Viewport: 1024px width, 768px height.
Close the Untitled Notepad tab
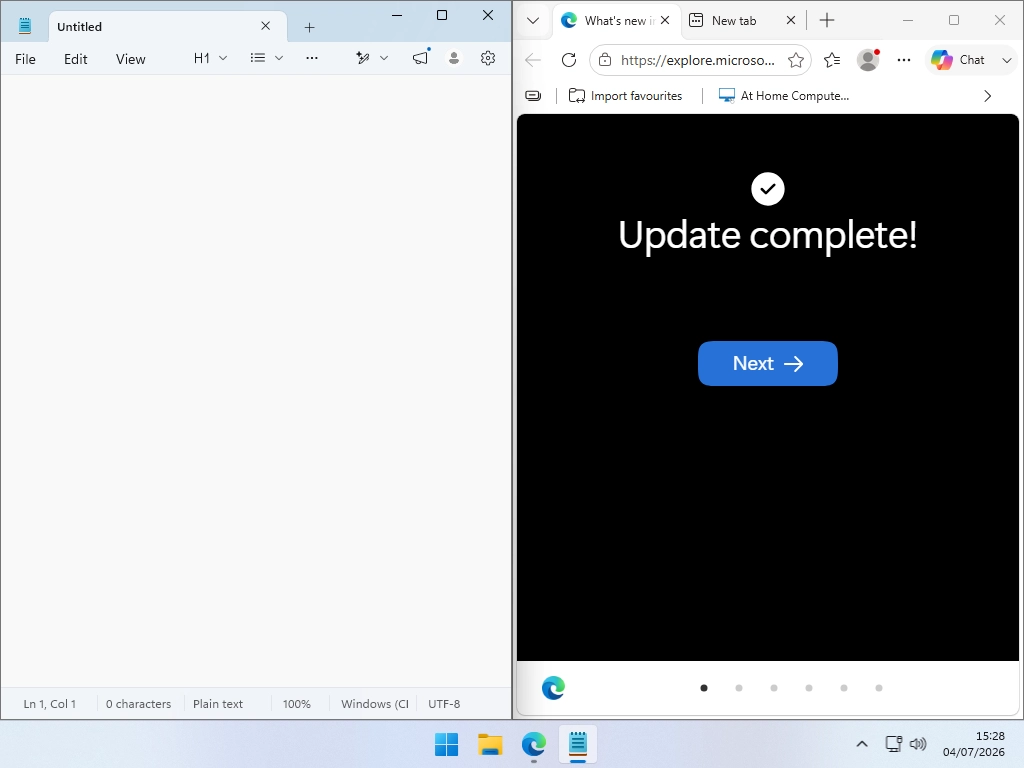click(x=266, y=26)
